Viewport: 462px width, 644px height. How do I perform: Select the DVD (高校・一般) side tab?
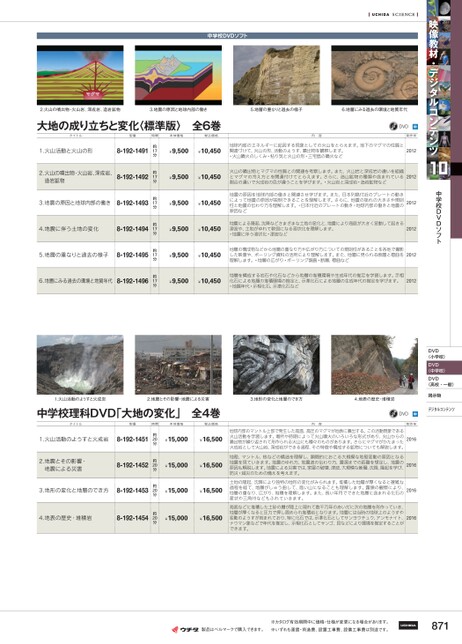pyautogui.click(x=438, y=381)
